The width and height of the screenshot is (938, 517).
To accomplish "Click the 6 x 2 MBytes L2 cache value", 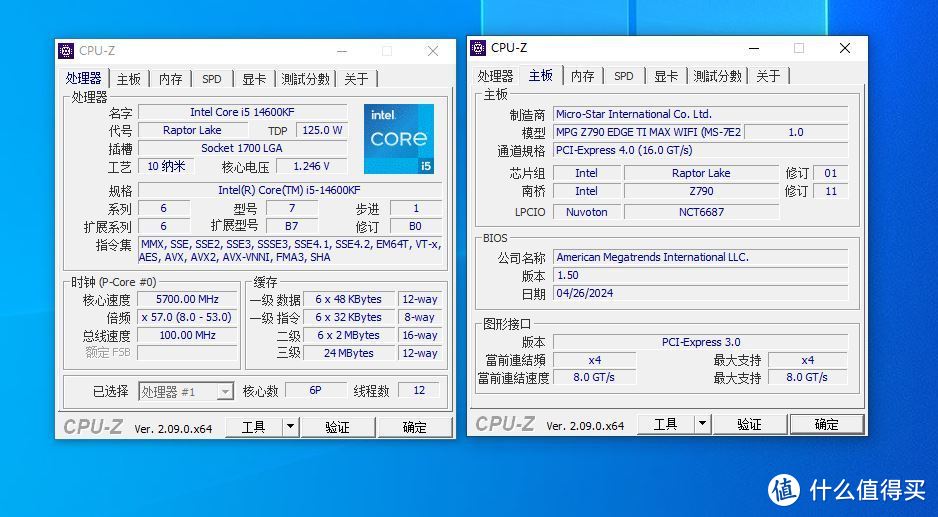I will 349,335.
